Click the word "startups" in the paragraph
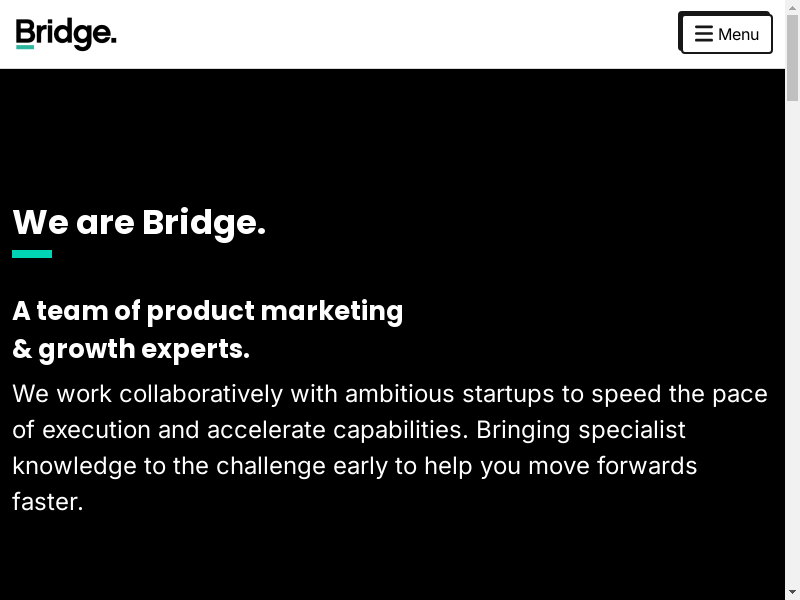The height and width of the screenshot is (600, 800). point(508,393)
